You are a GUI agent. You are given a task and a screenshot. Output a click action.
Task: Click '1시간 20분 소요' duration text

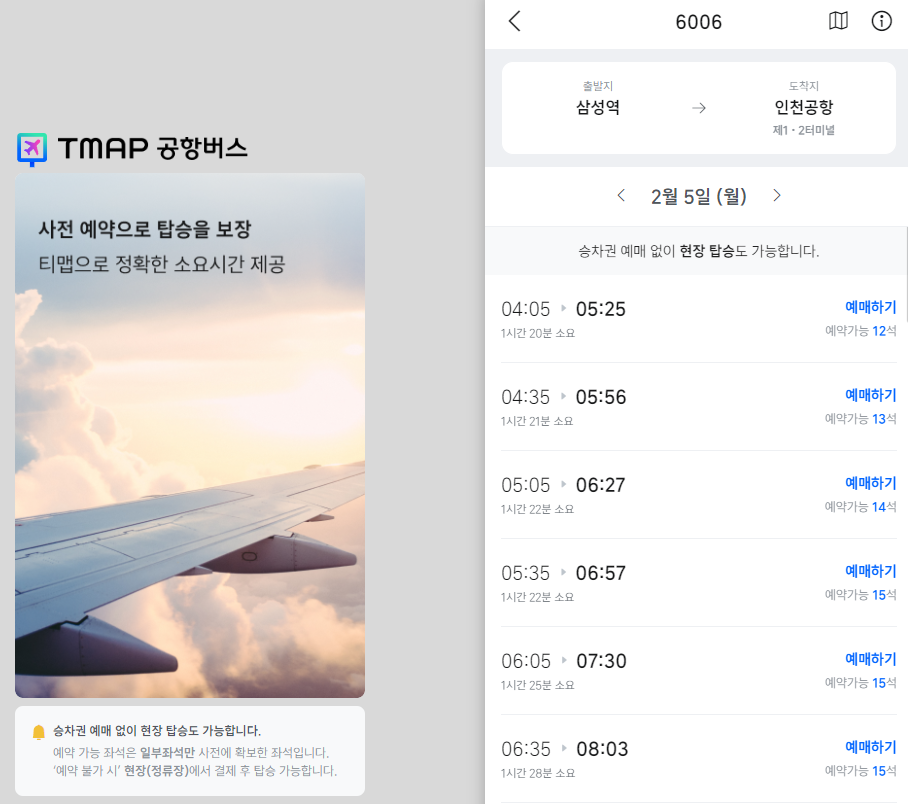[x=538, y=334]
